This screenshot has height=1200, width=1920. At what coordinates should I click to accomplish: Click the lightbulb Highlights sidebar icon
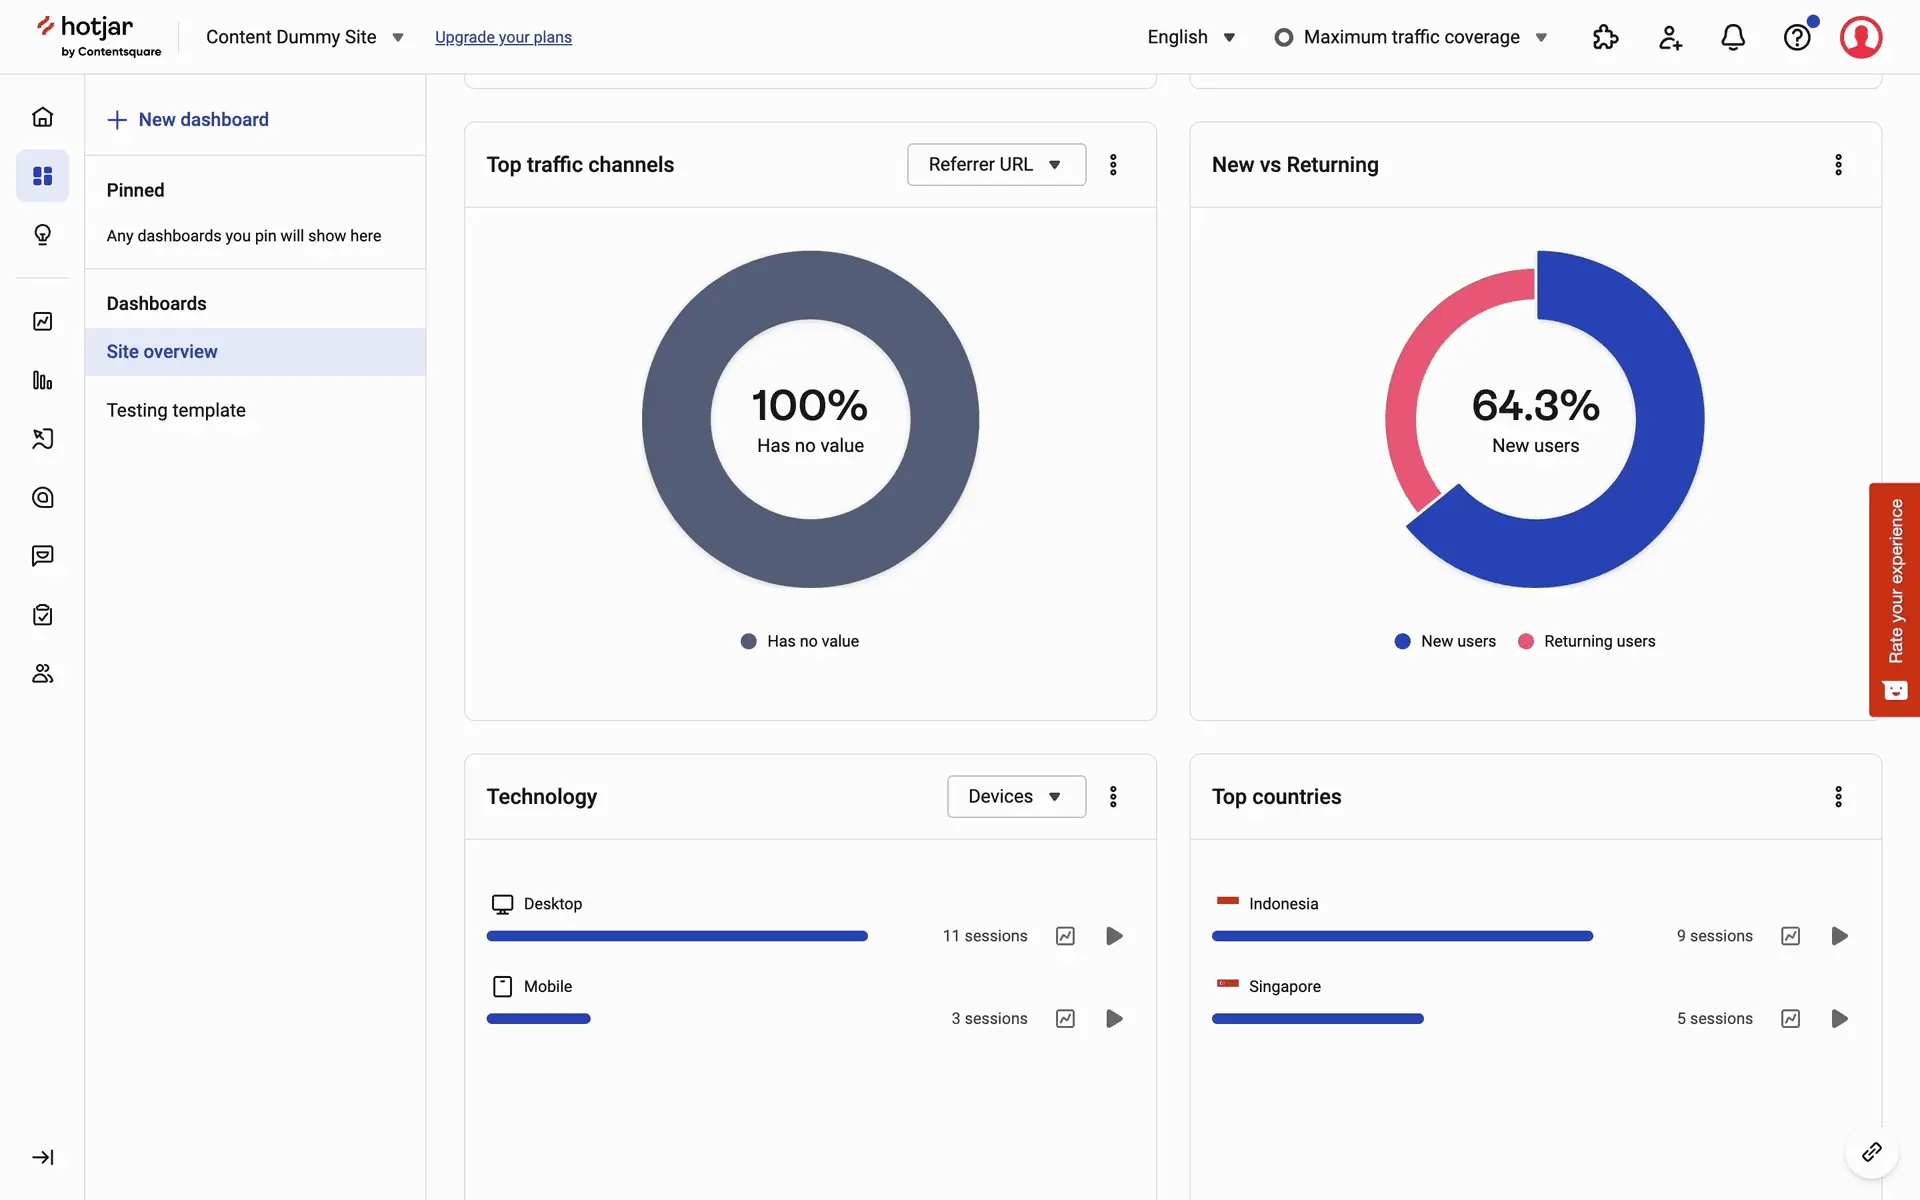(42, 235)
